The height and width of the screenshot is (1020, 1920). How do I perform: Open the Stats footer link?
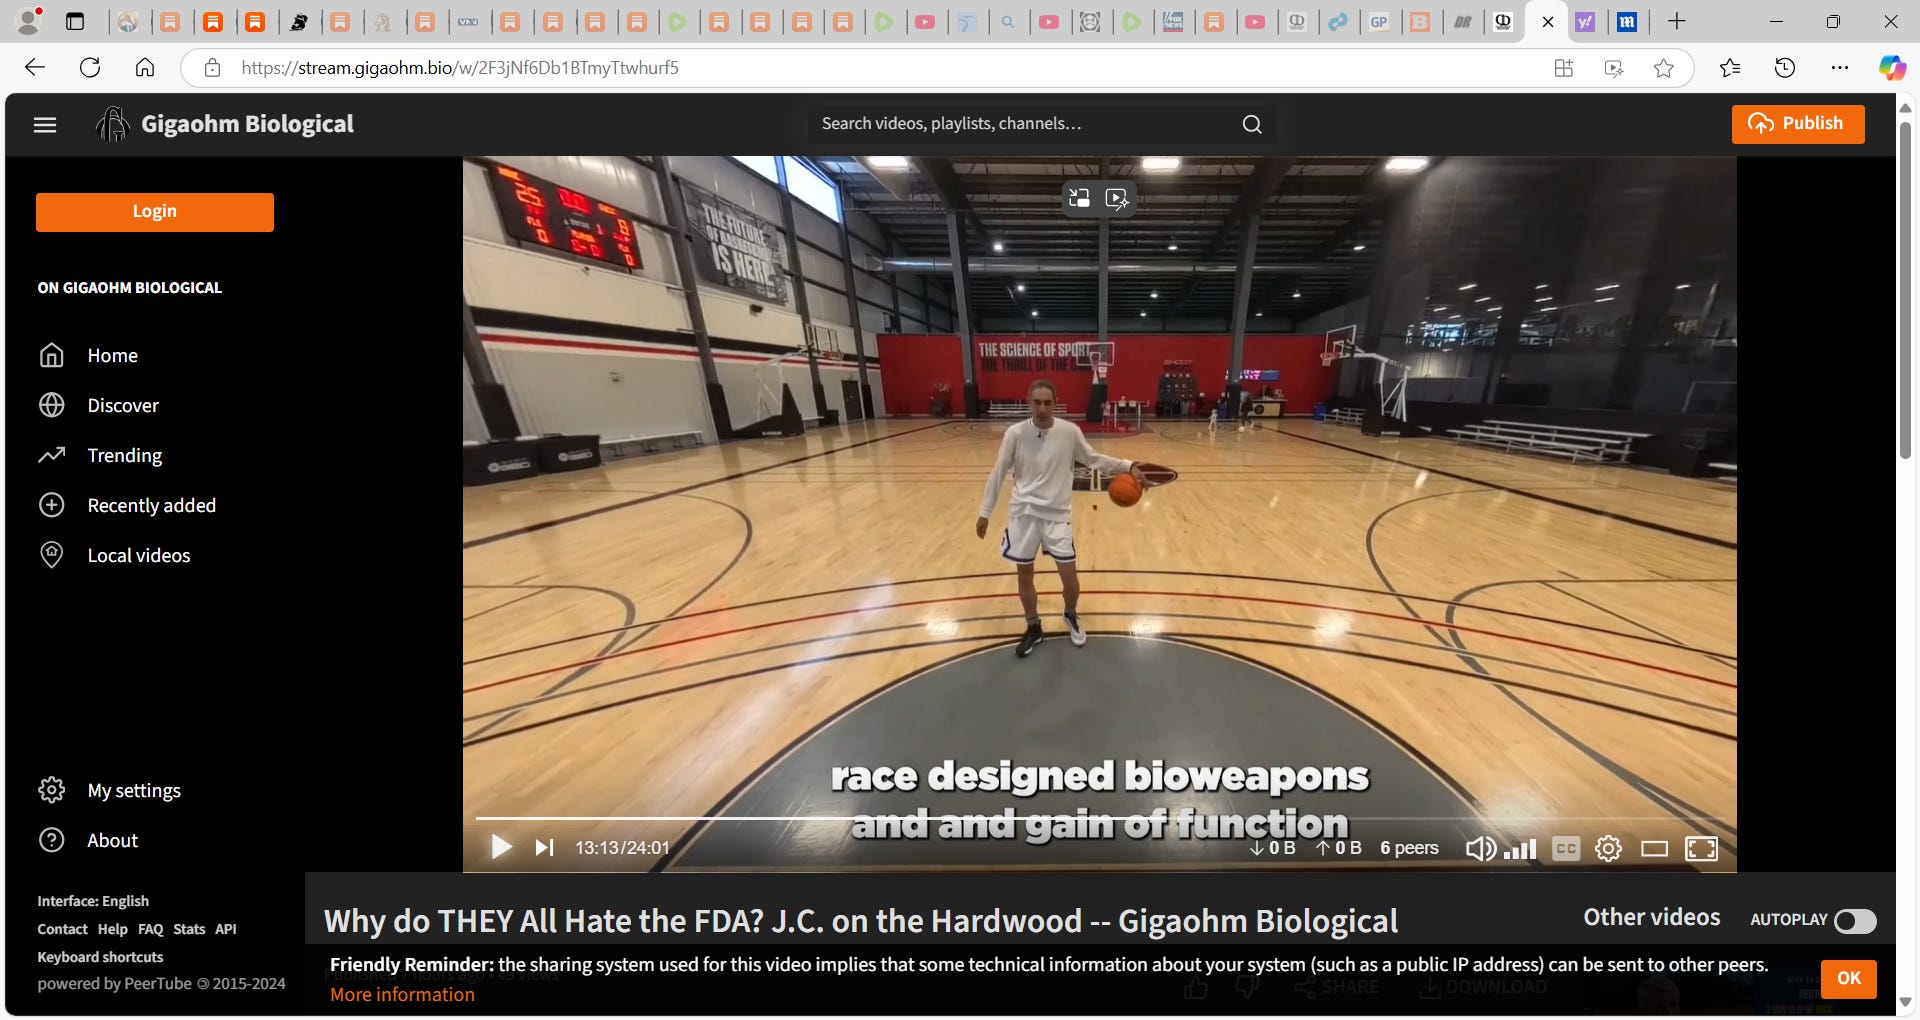pos(189,929)
